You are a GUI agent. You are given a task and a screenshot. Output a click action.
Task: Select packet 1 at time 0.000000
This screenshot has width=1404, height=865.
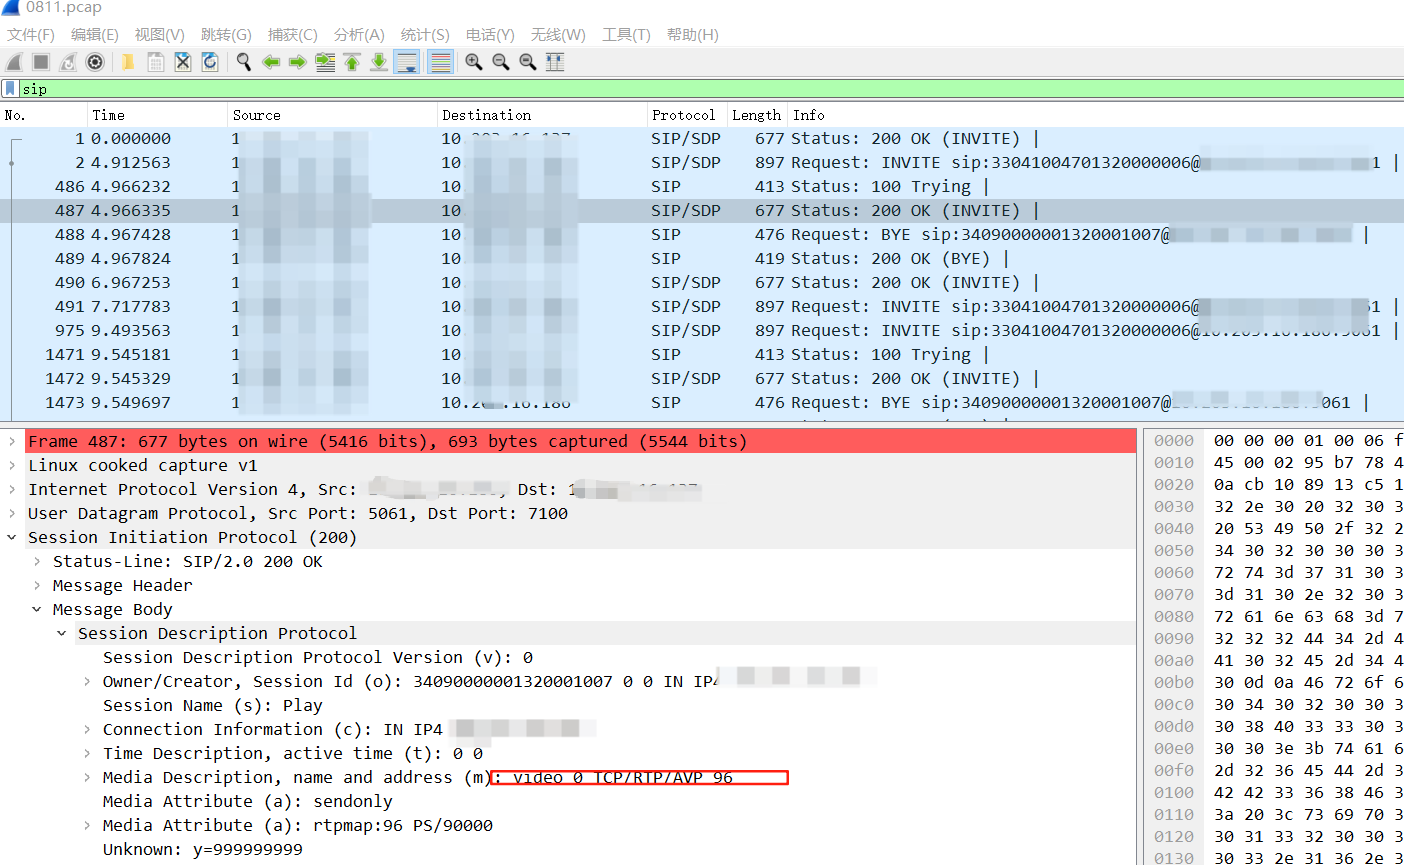coord(702,139)
